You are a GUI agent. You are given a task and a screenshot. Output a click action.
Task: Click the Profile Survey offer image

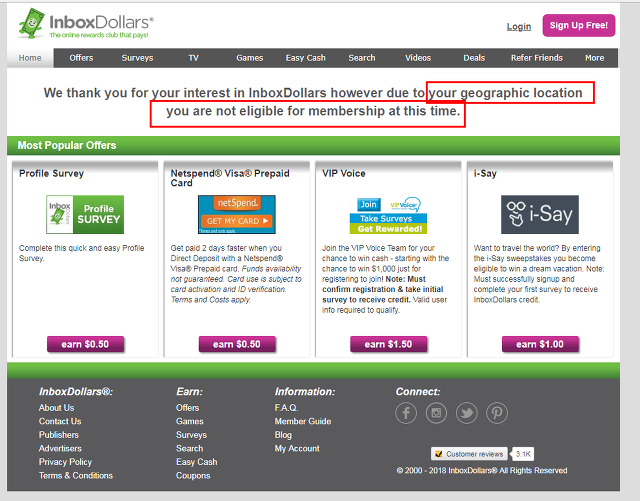pos(85,214)
